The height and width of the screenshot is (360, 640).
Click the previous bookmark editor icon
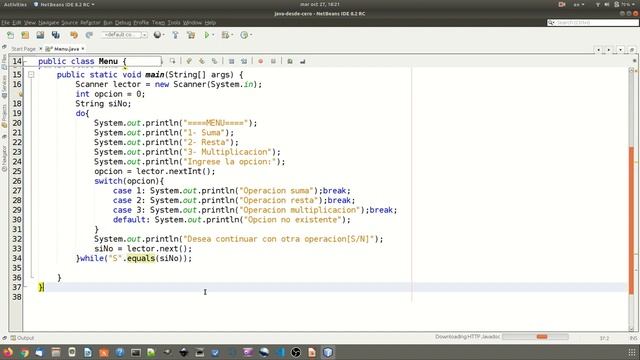[x=189, y=61]
